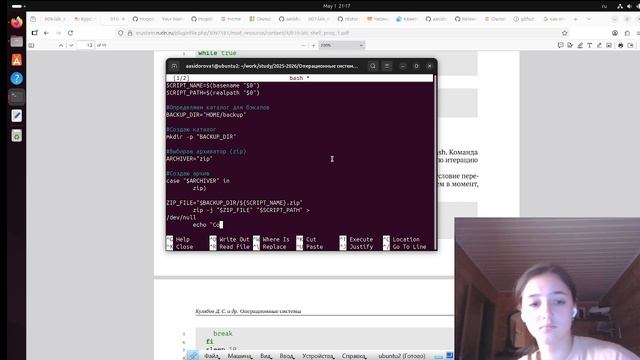
Task: Click Execute shortcut in nano footer
Action: pyautogui.click(x=356, y=240)
